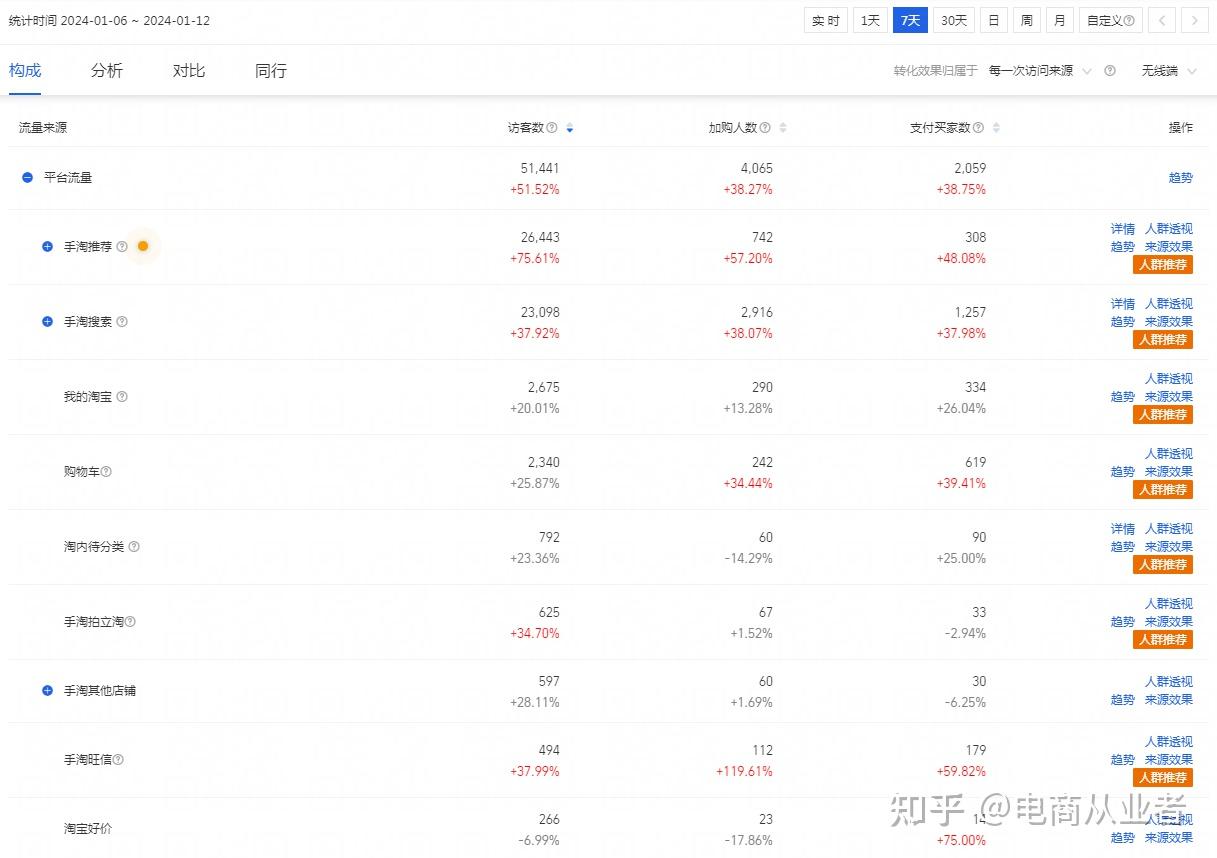The image size is (1217, 858).
Task: Go to previous date period arrow
Action: point(1162,20)
